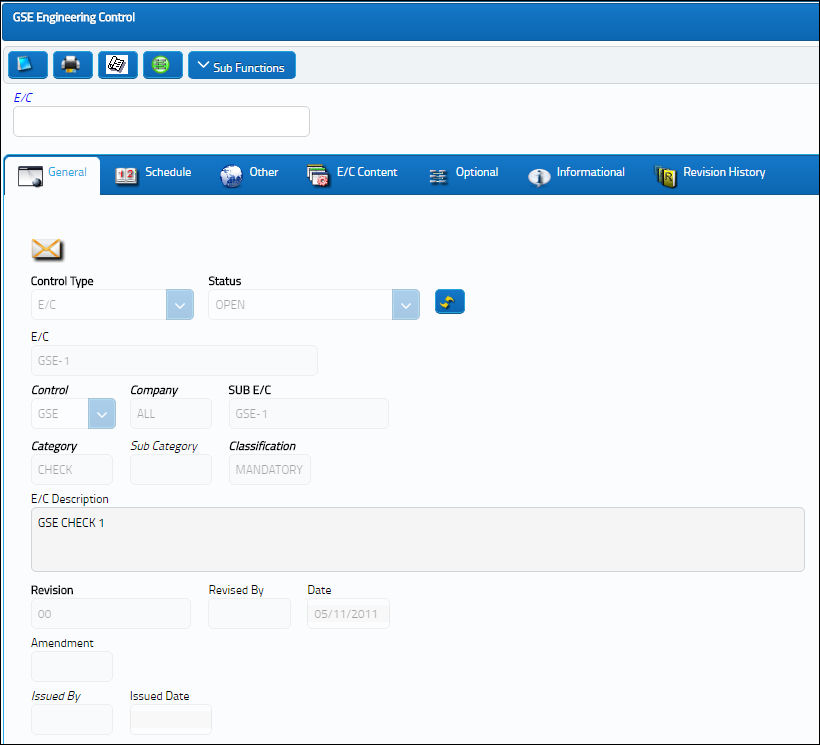Image resolution: width=820 pixels, height=745 pixels.
Task: Follow the blue E/C label link
Action: pos(22,98)
